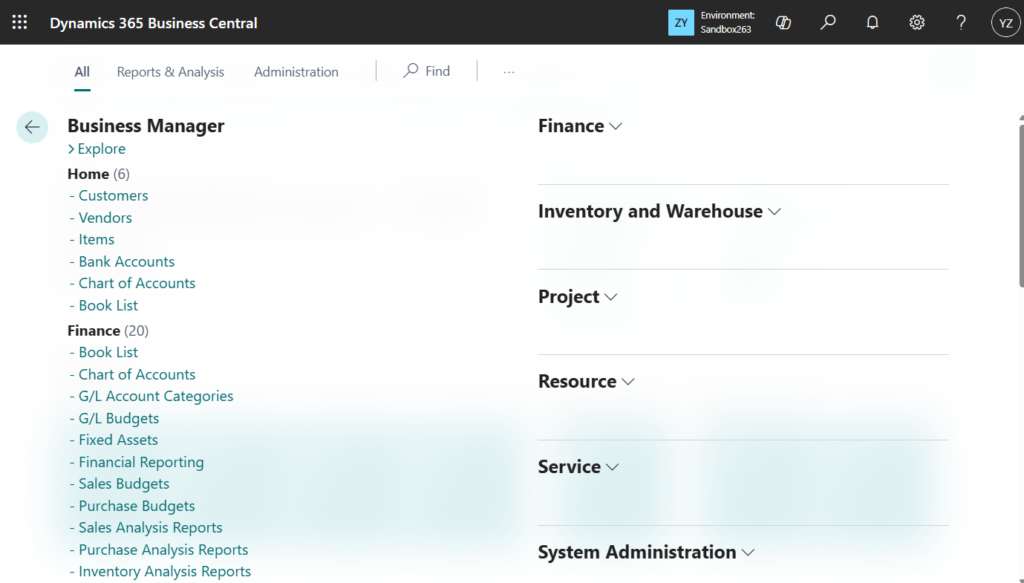The height and width of the screenshot is (583, 1024).
Task: Open the Copilot icon in header
Action: click(x=784, y=22)
